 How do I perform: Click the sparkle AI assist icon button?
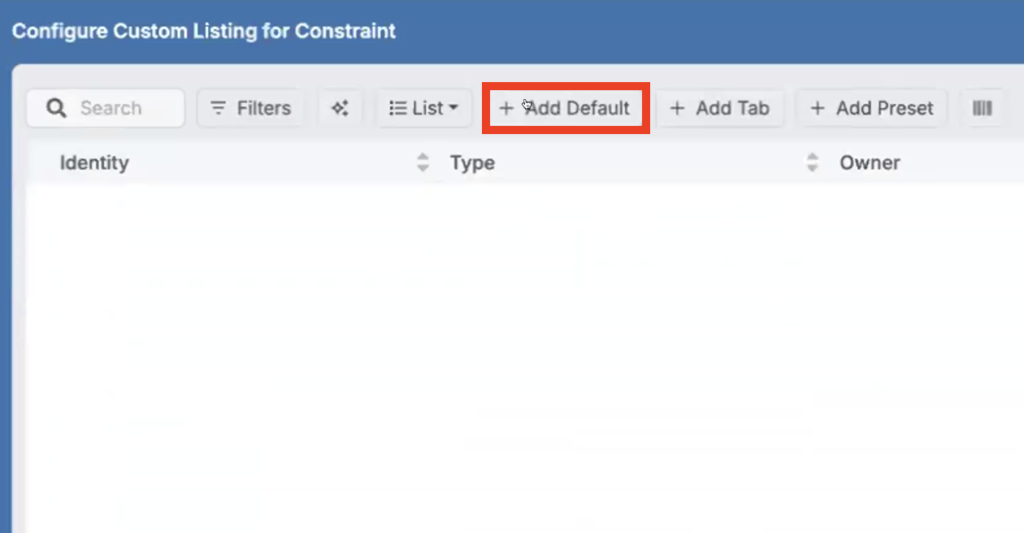[340, 108]
